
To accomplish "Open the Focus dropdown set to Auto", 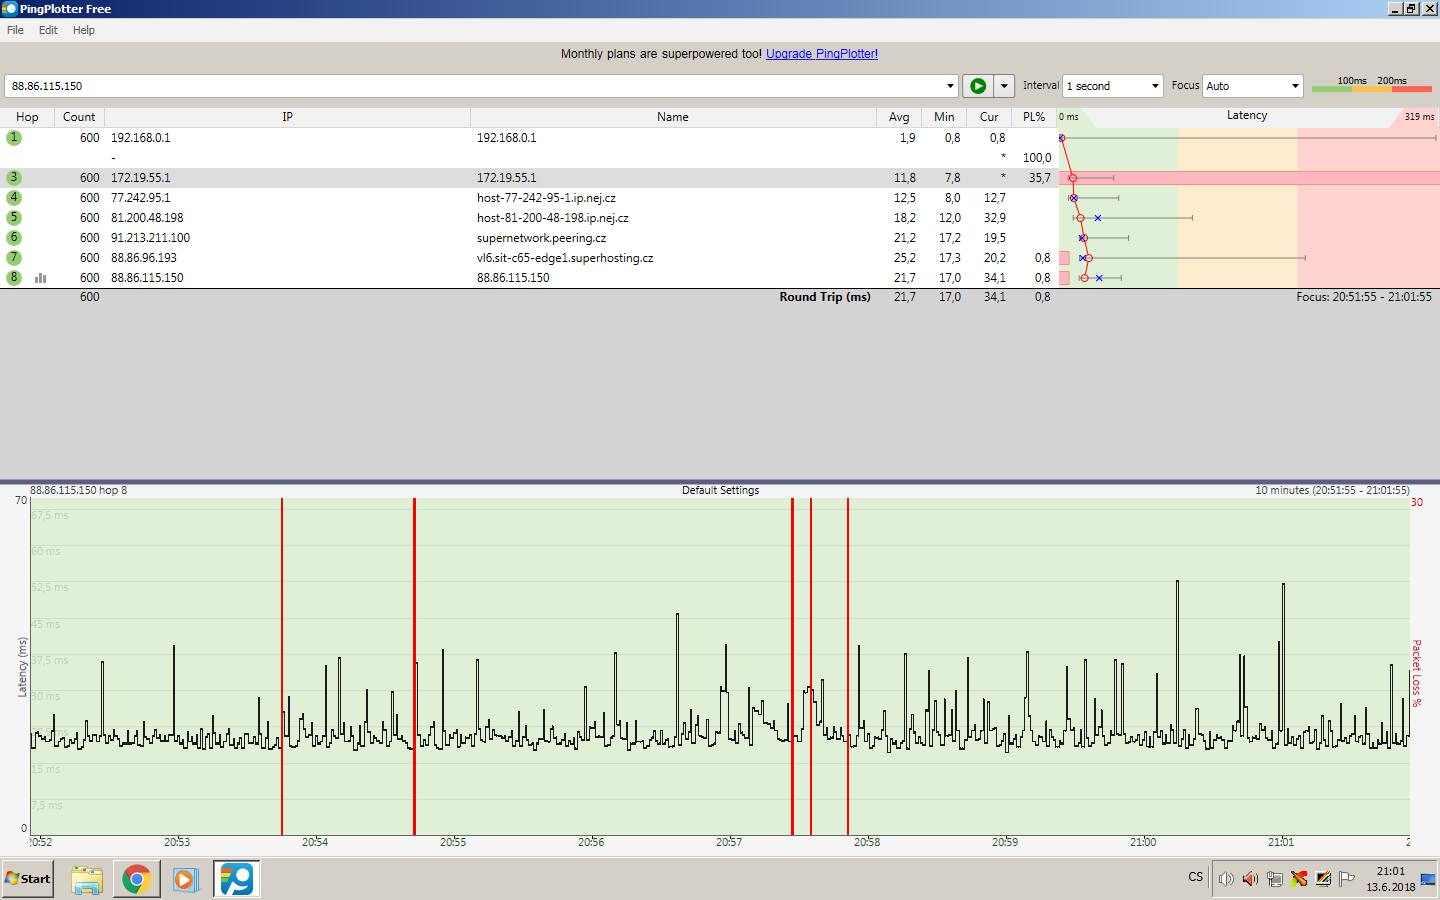I will click(x=1253, y=86).
